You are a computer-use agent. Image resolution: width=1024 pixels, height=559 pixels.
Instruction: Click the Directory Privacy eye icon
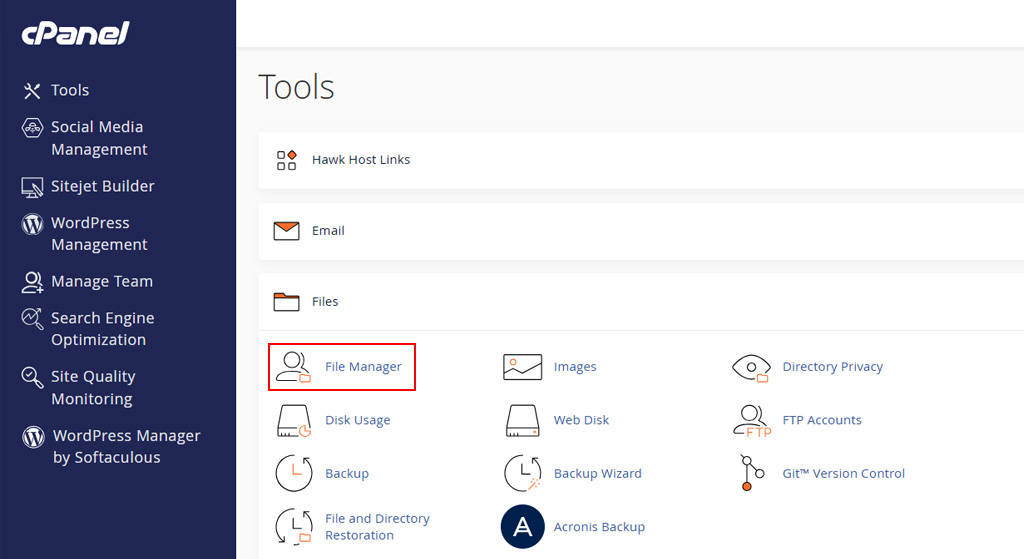(751, 368)
